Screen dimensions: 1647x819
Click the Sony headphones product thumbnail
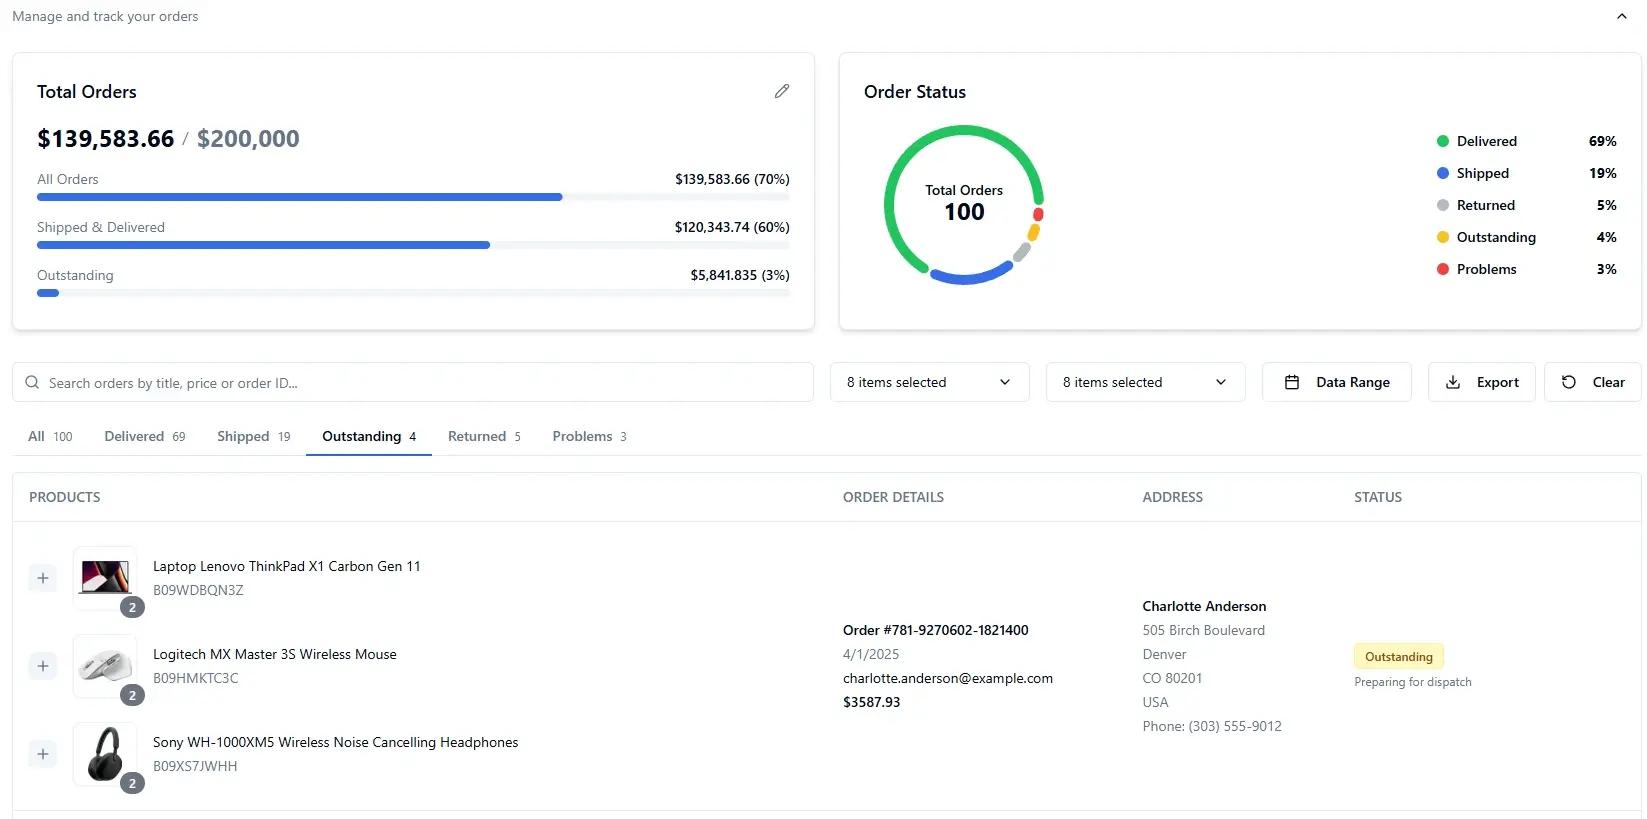click(105, 753)
